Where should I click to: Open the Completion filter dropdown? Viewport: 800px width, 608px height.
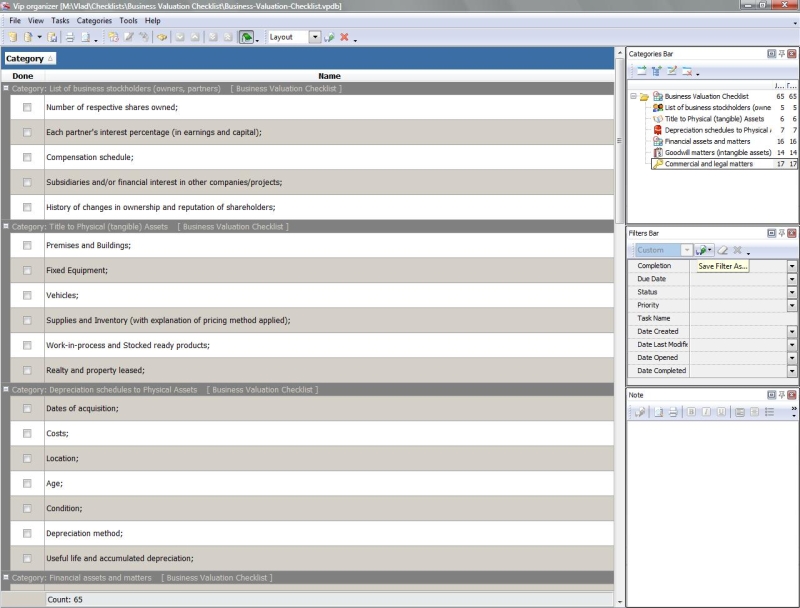(792, 266)
